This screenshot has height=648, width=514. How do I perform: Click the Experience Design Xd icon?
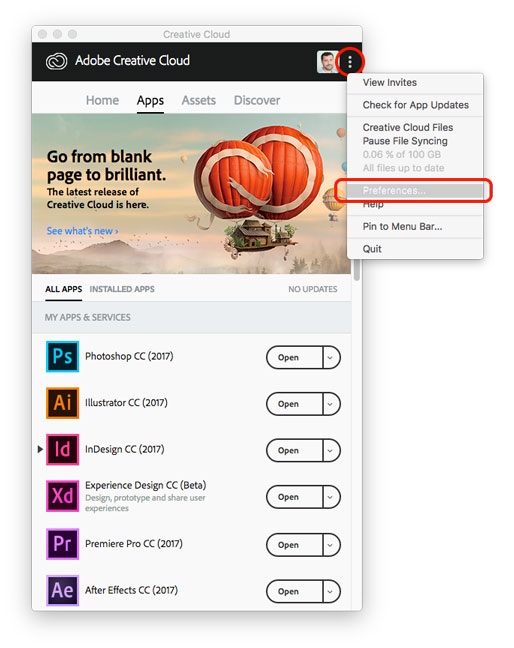pos(62,496)
